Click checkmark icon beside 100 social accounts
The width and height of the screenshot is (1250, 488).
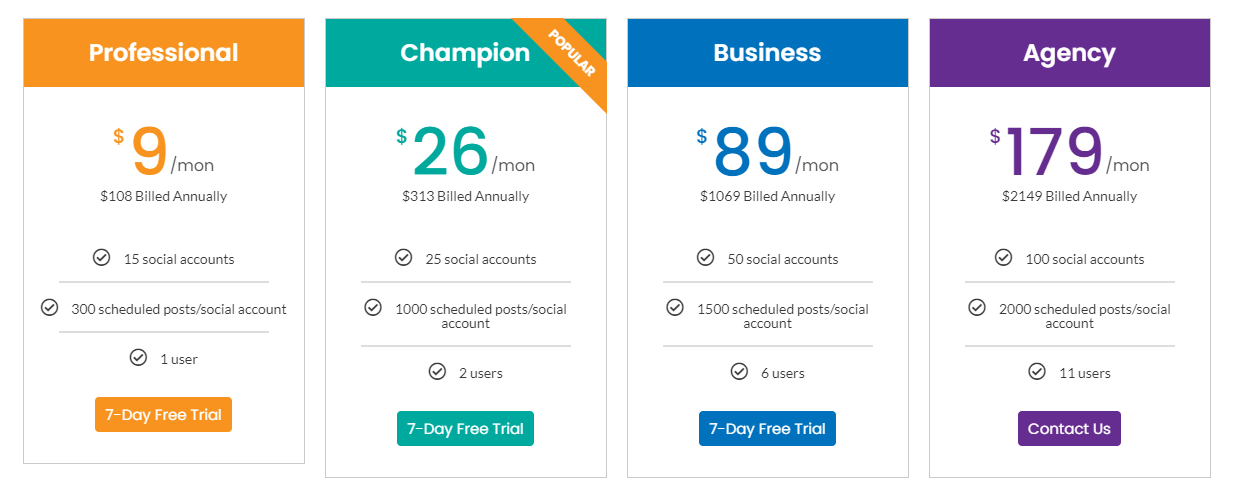(x=1003, y=258)
